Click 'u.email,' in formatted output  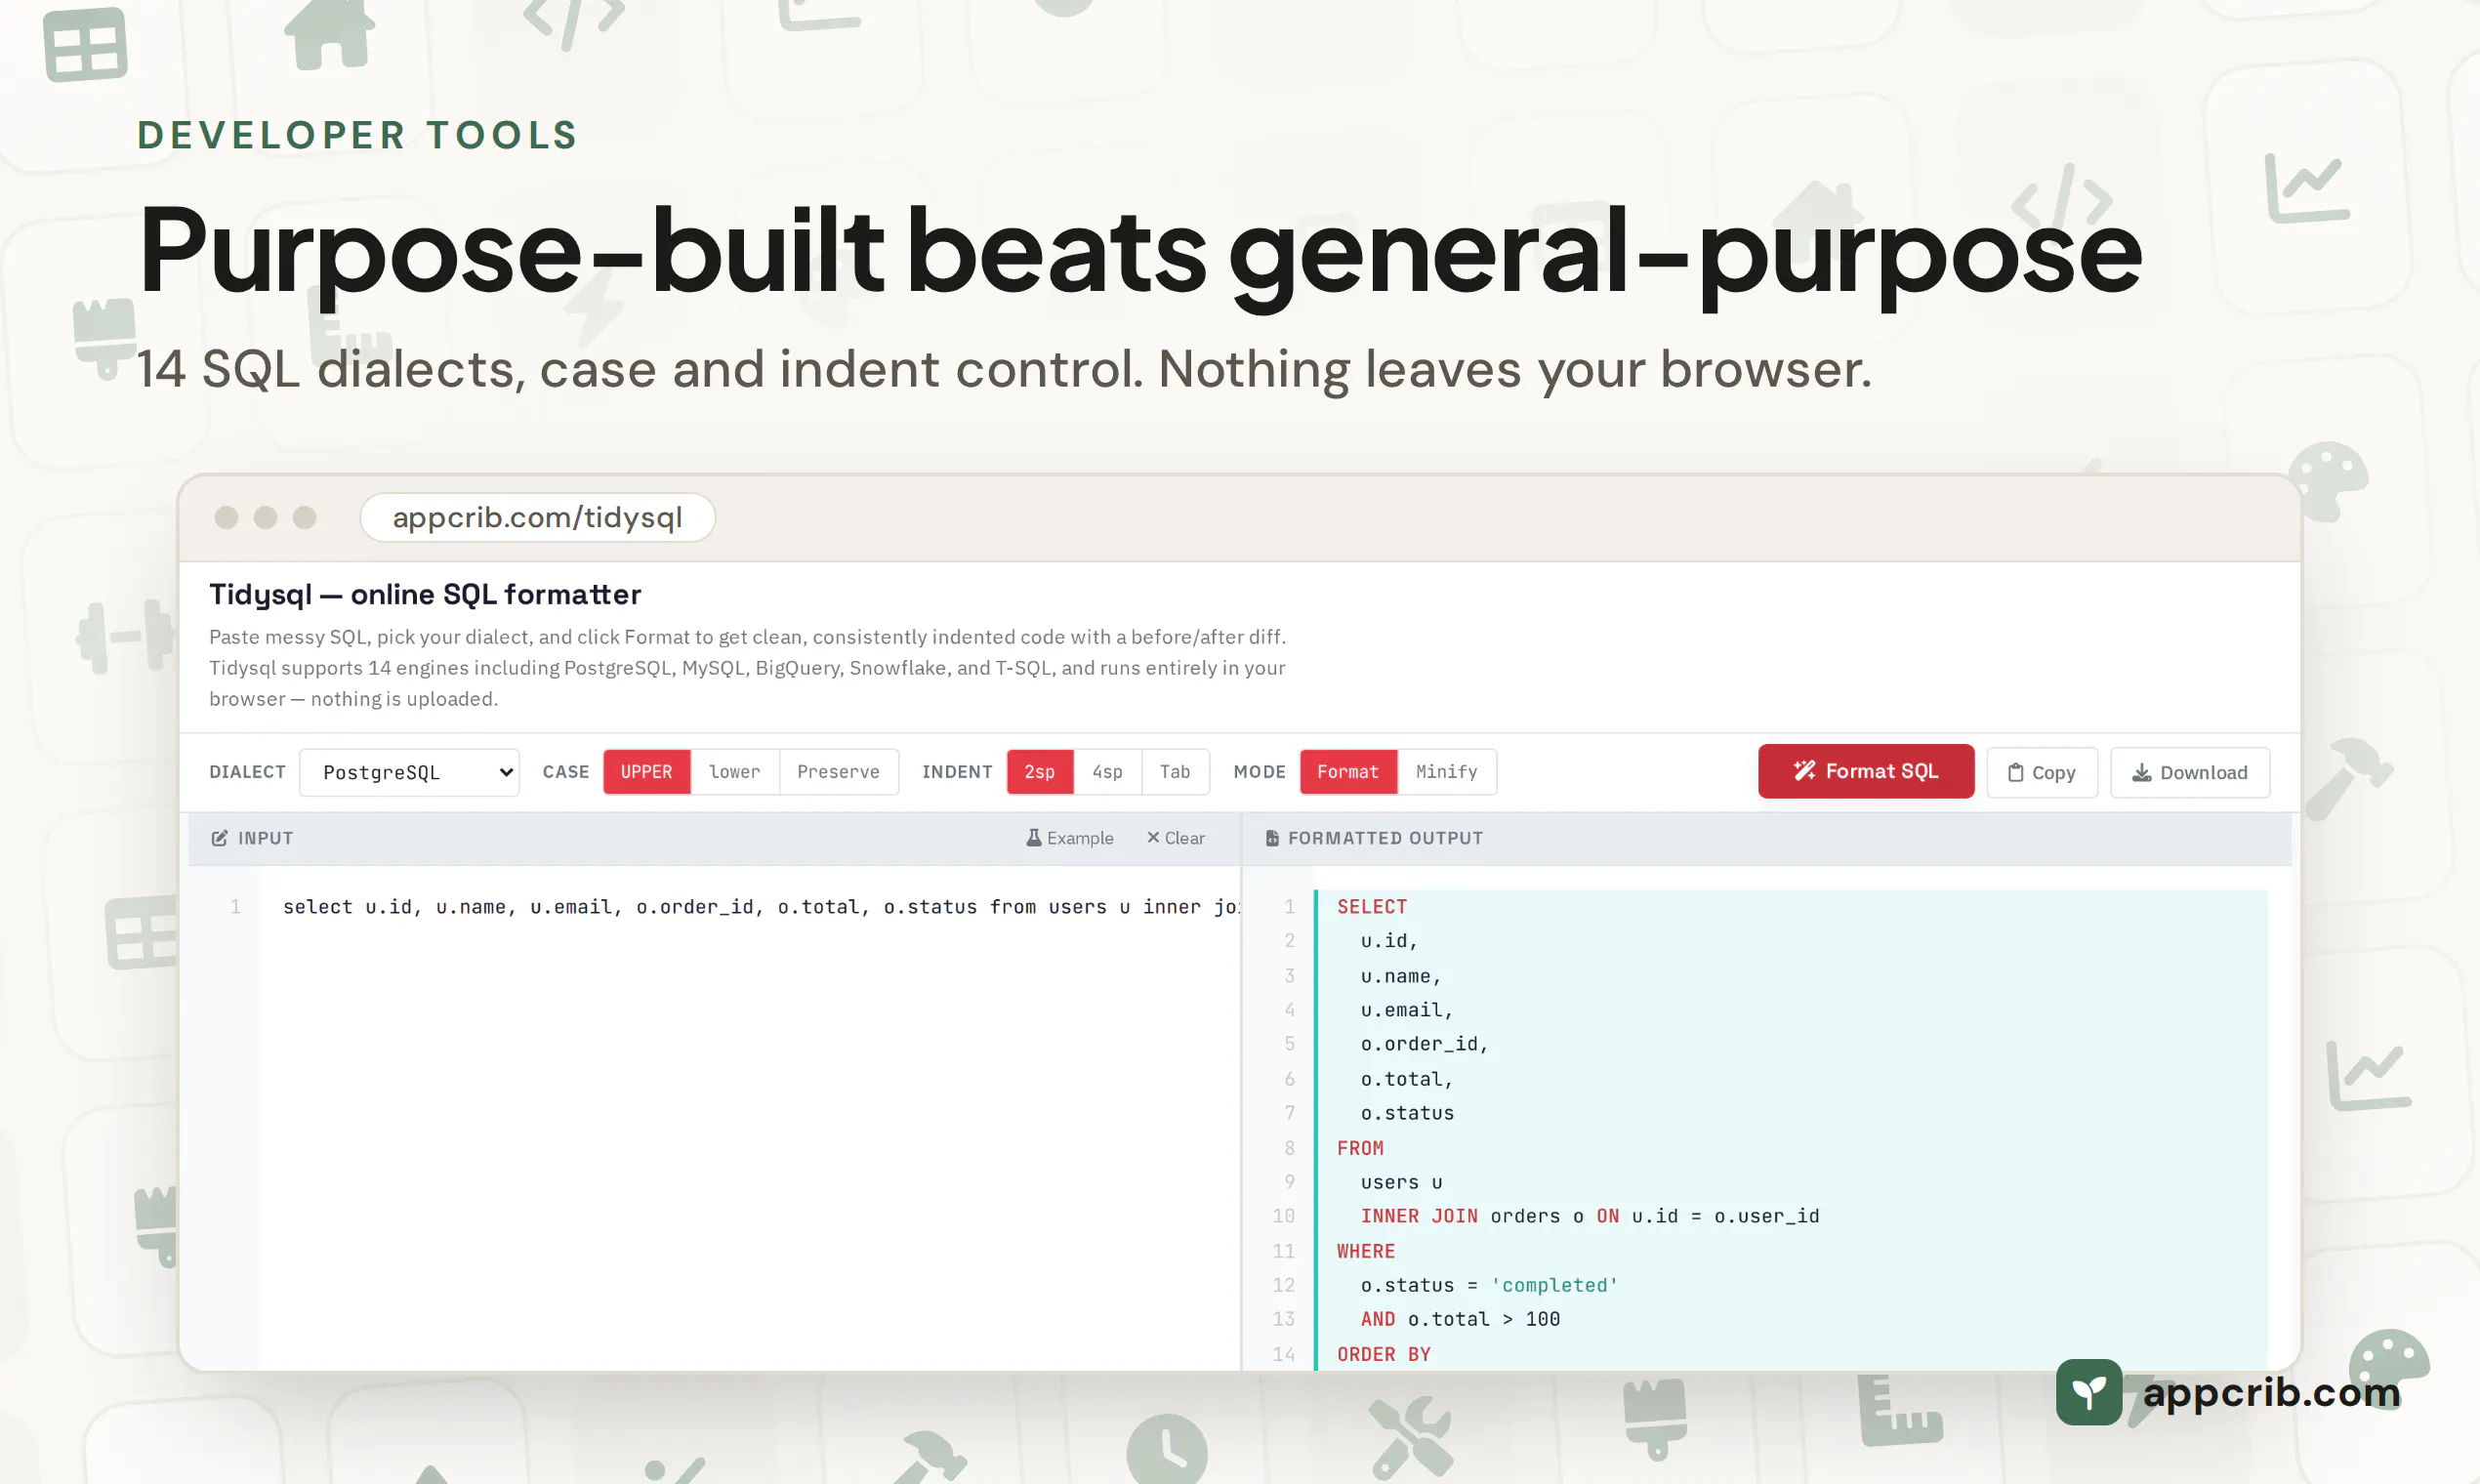(x=1407, y=1010)
